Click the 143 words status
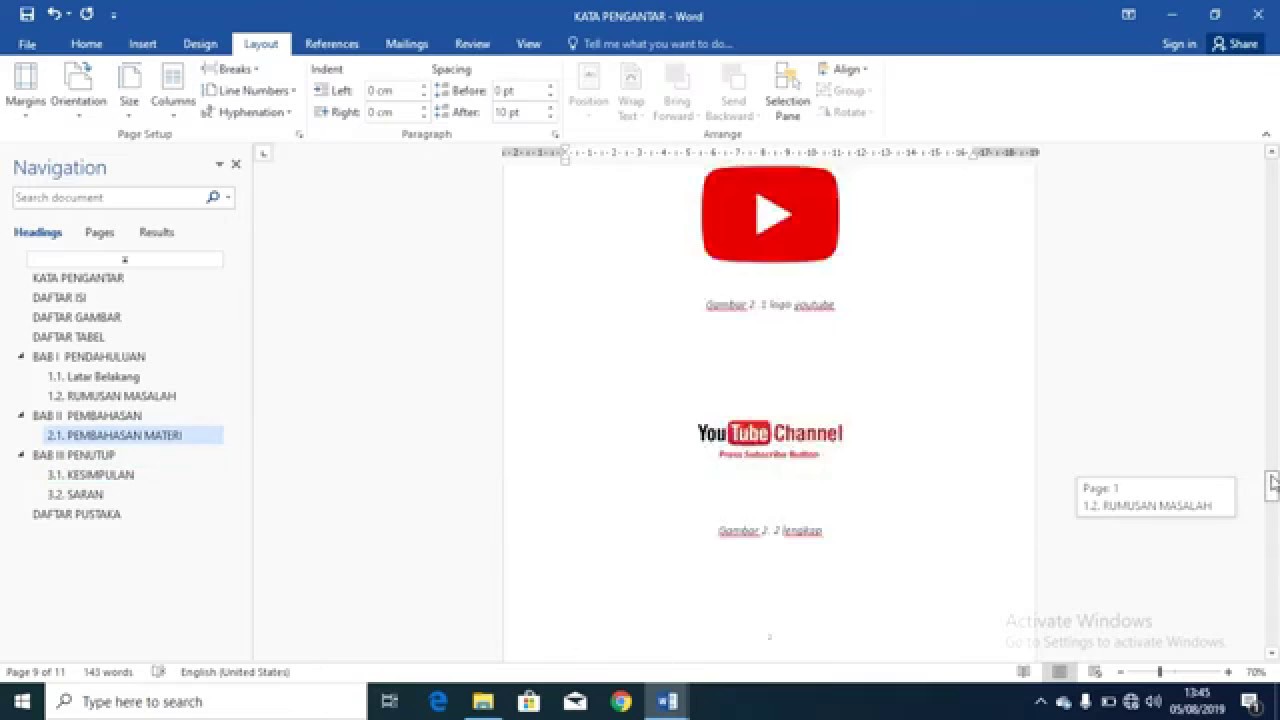 coord(108,672)
